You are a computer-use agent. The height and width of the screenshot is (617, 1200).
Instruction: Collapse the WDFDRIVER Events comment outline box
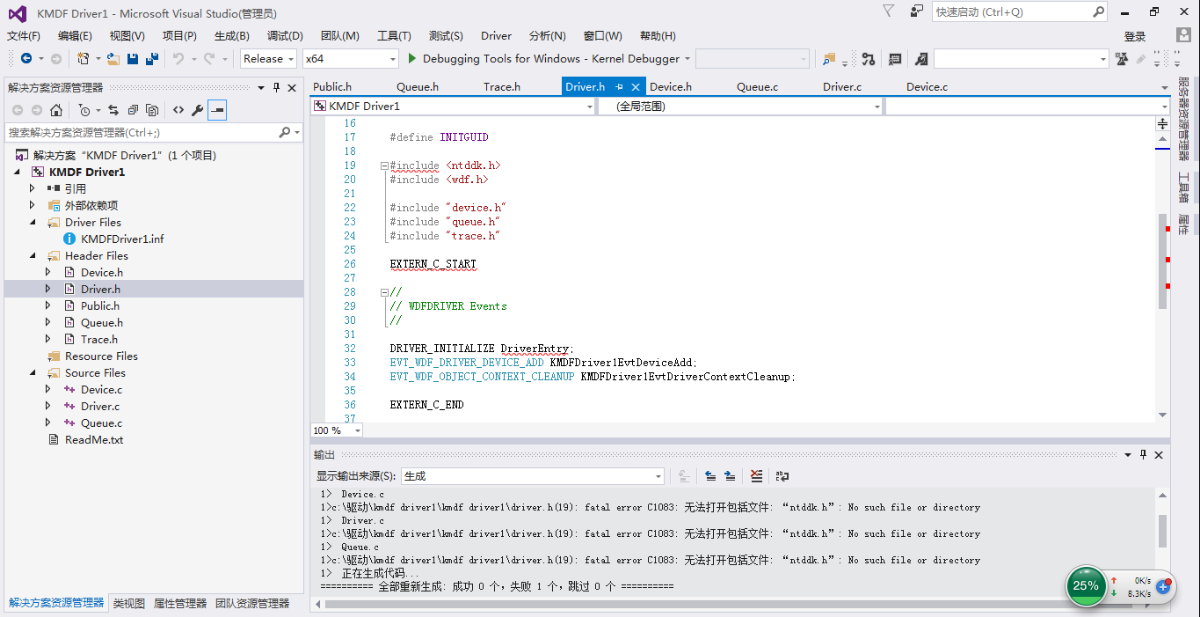384,292
